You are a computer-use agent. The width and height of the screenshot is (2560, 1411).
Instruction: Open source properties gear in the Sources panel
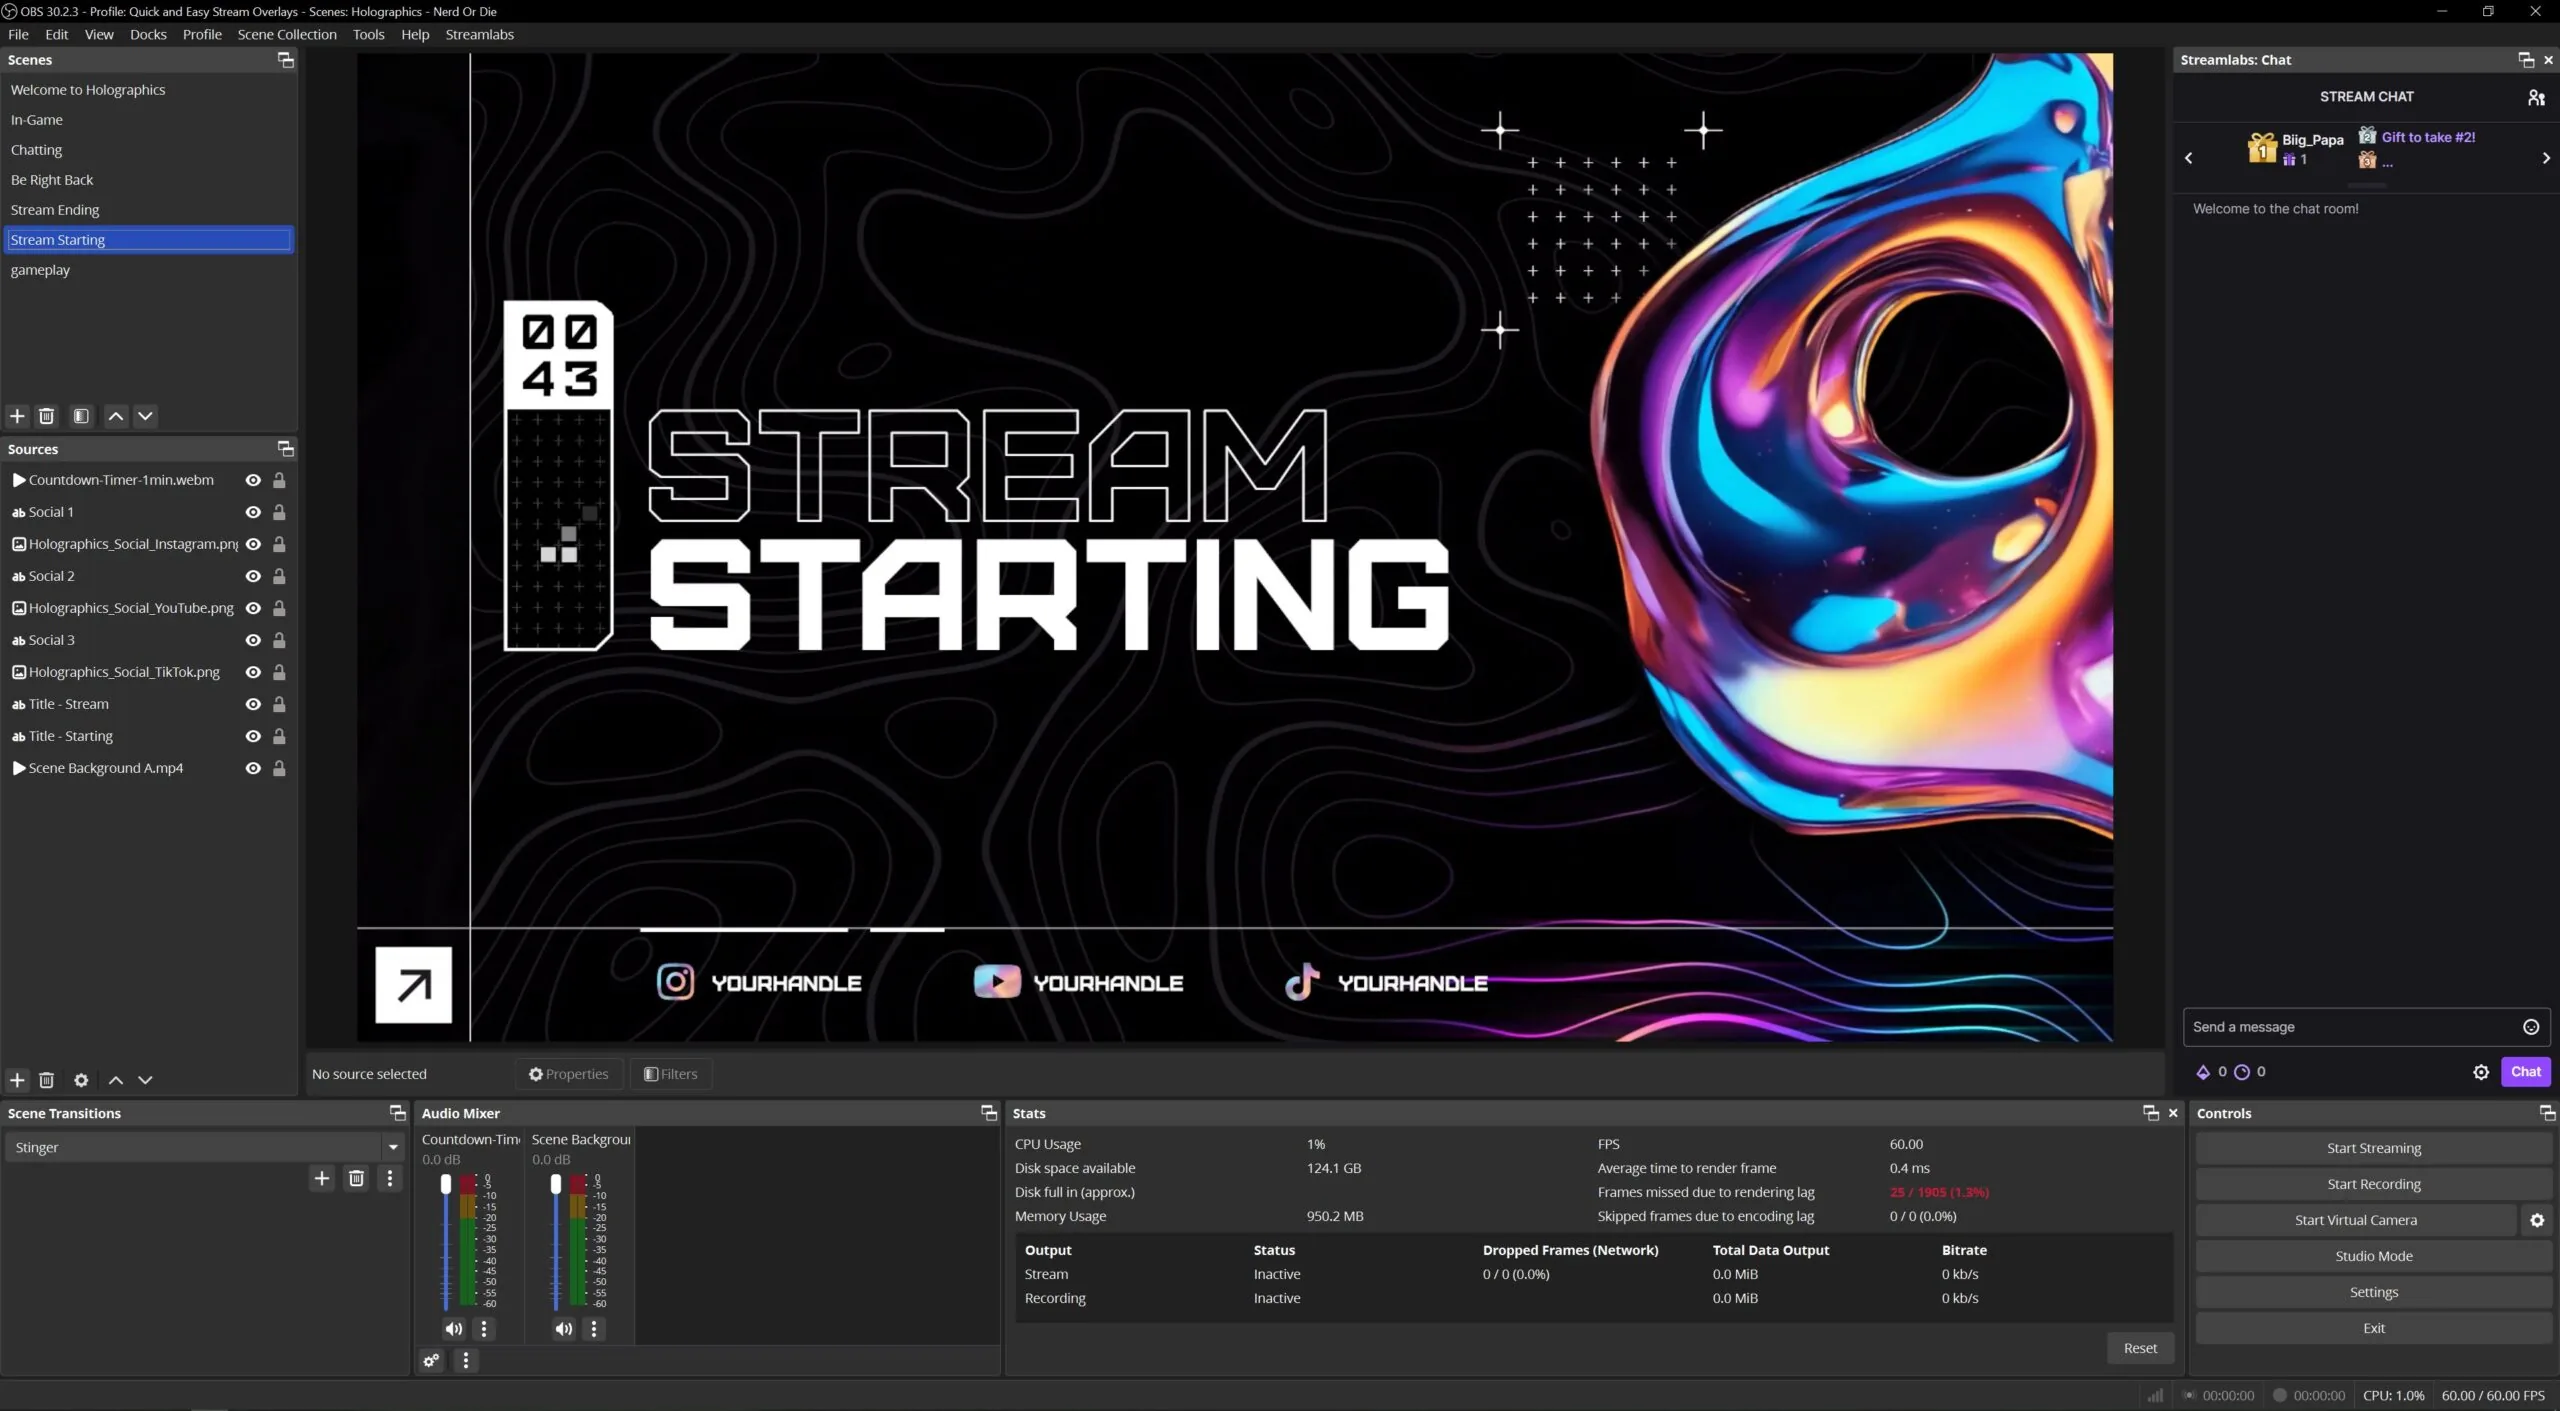coord(81,1080)
